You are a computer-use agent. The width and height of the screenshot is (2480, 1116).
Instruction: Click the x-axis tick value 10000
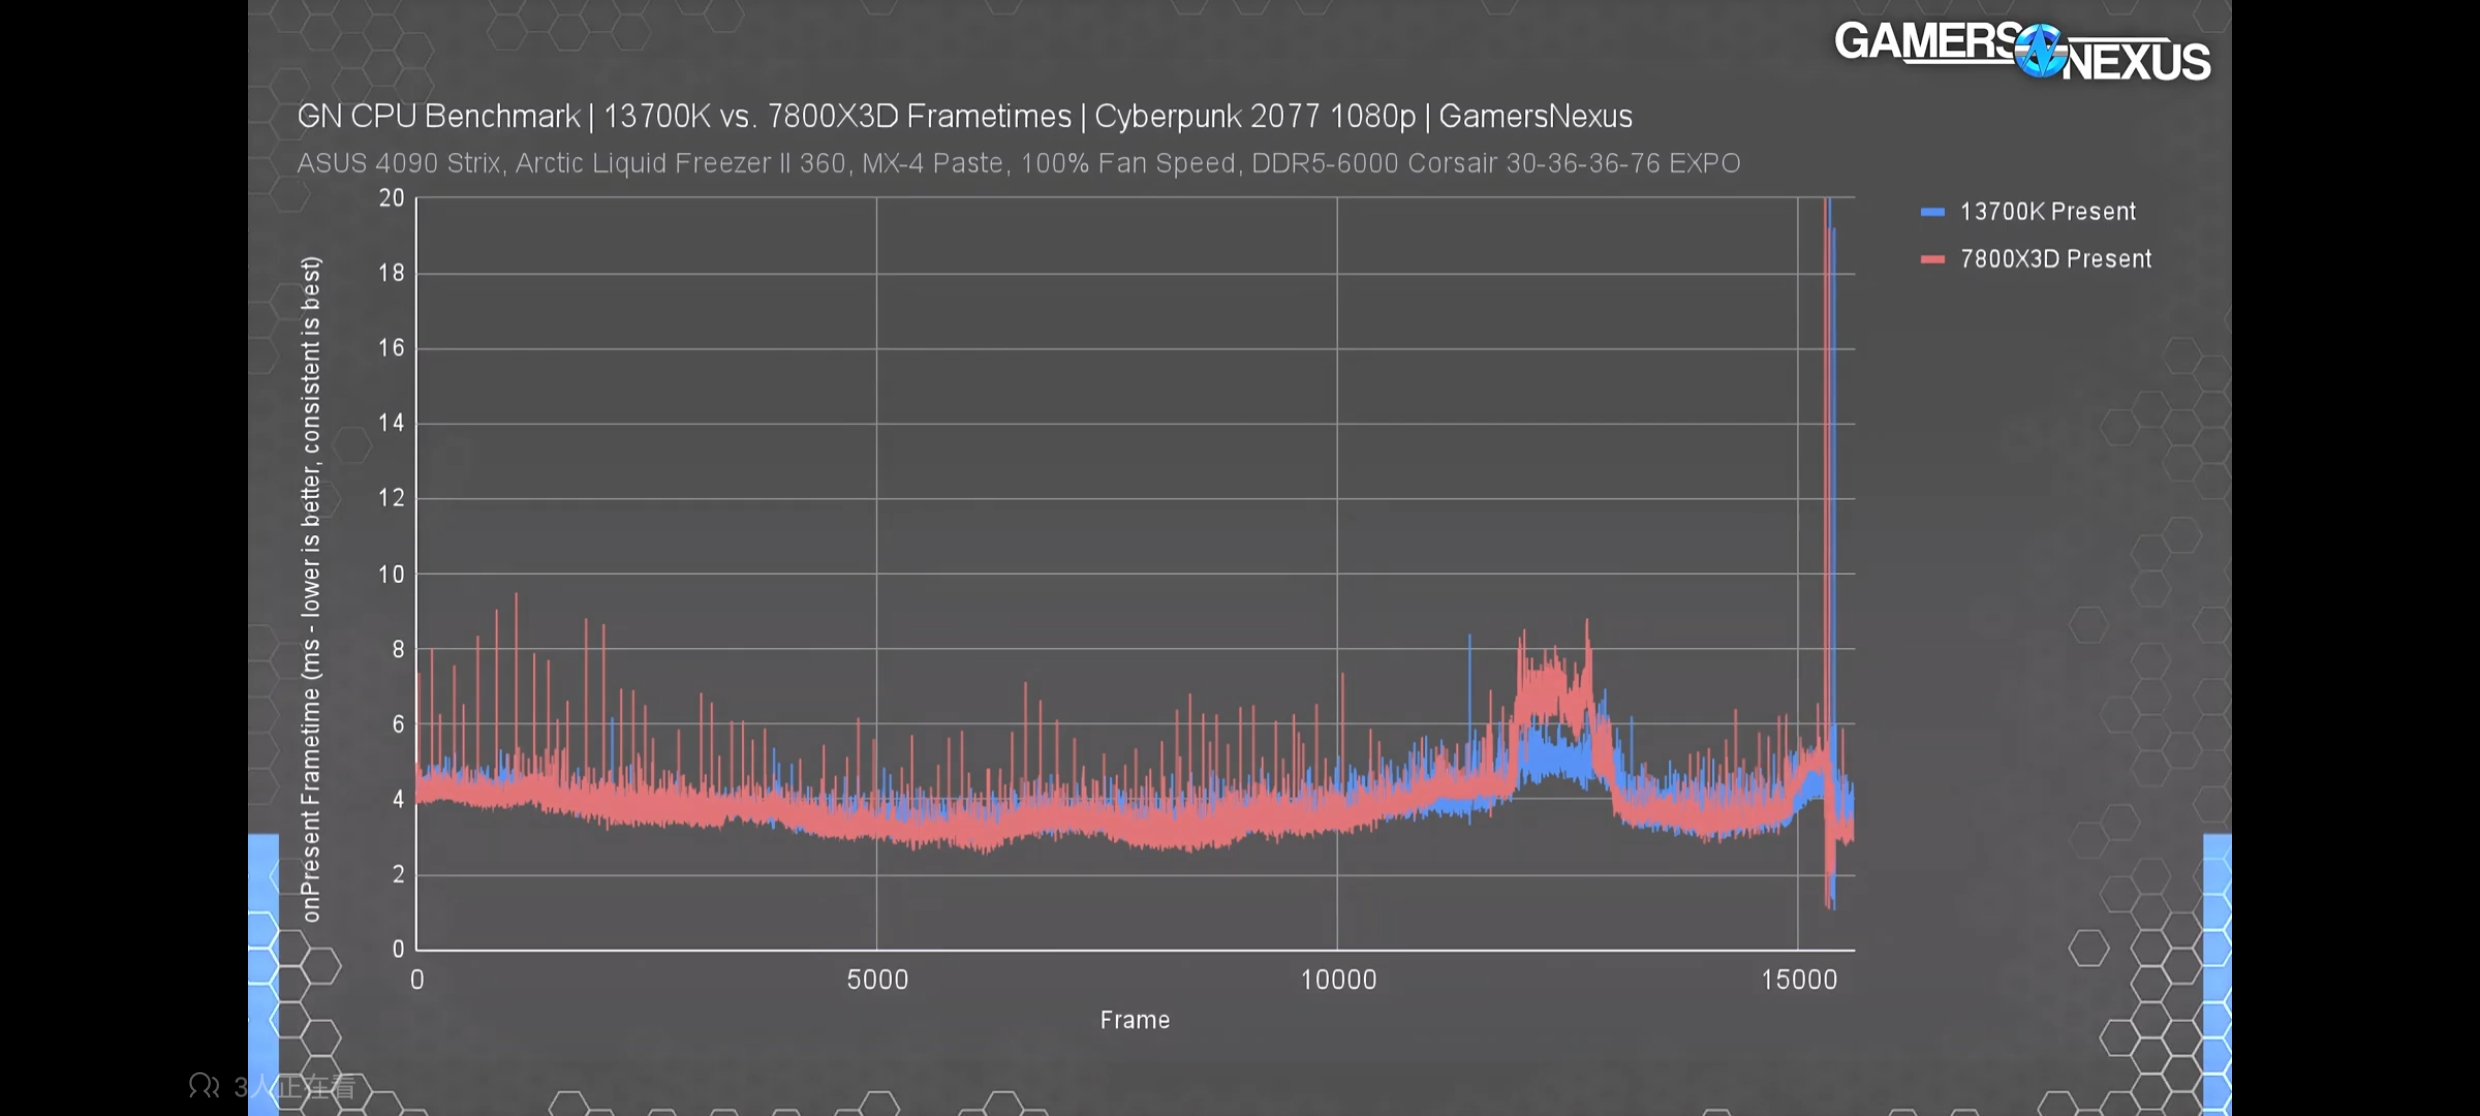(x=1338, y=980)
